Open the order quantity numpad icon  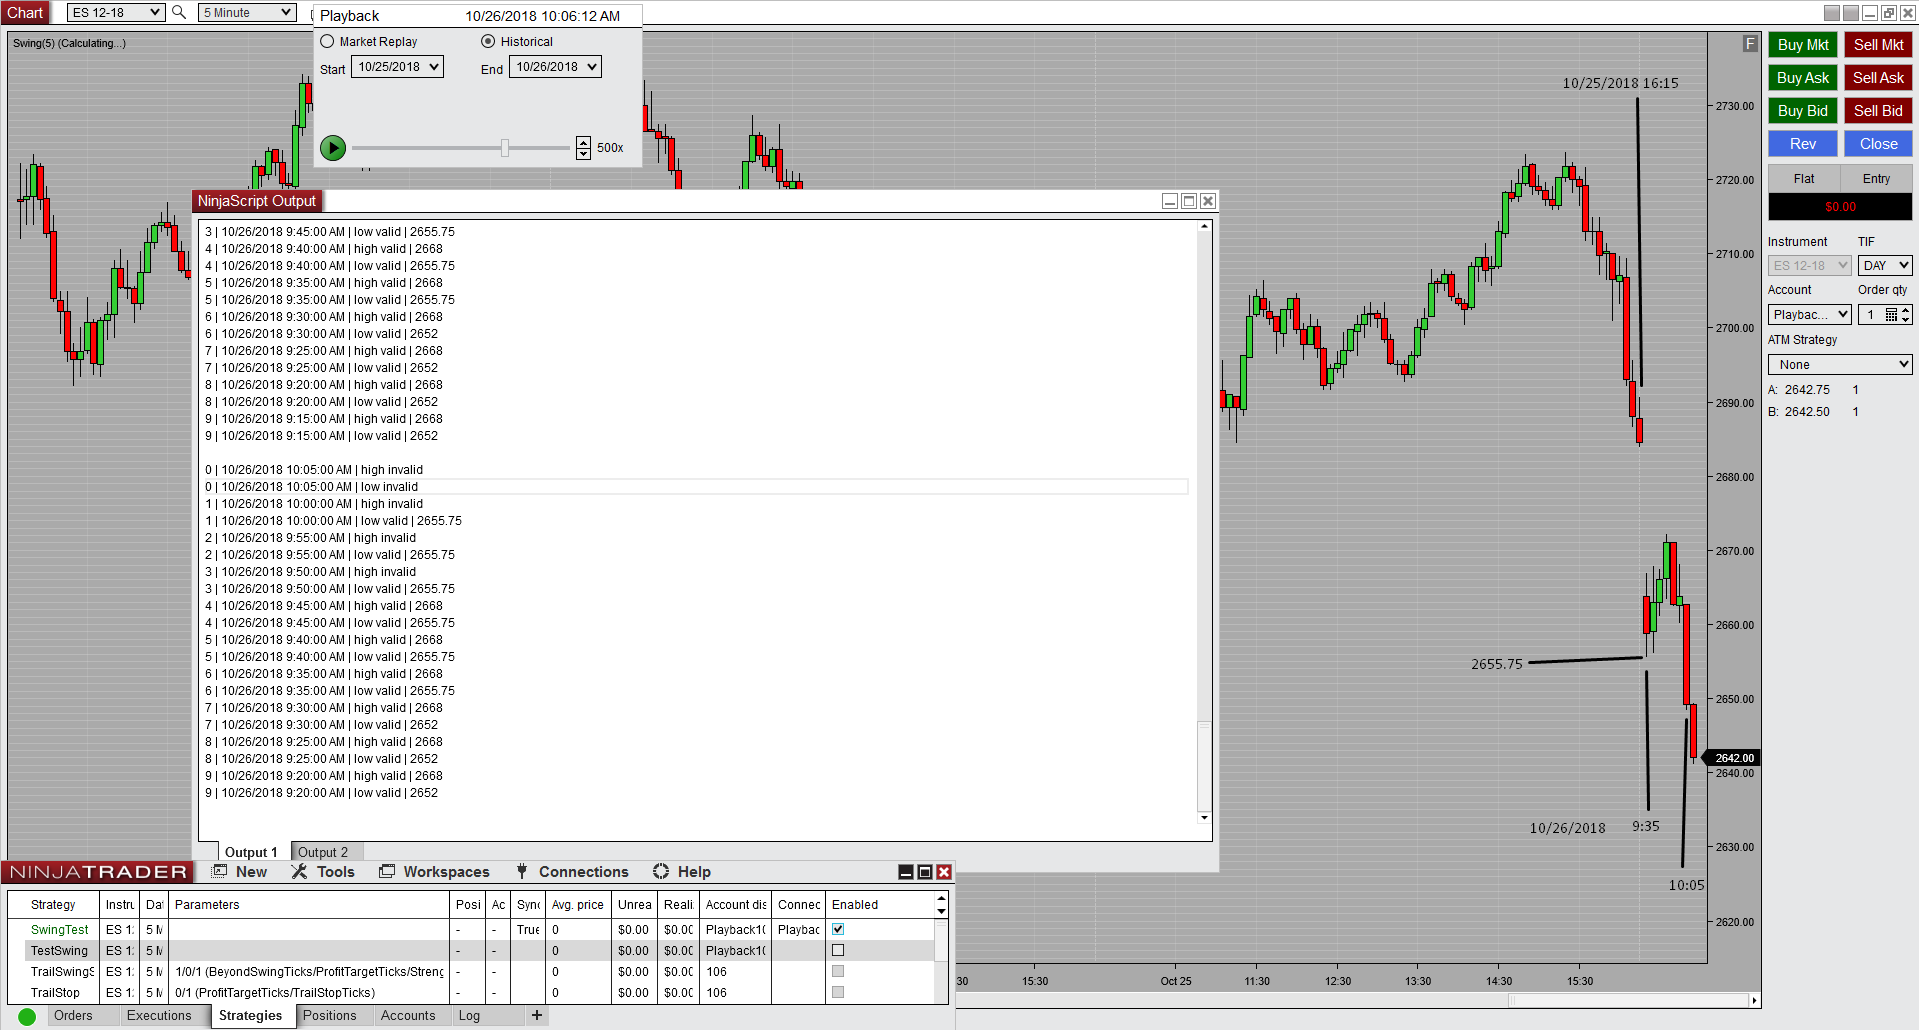pos(1891,314)
